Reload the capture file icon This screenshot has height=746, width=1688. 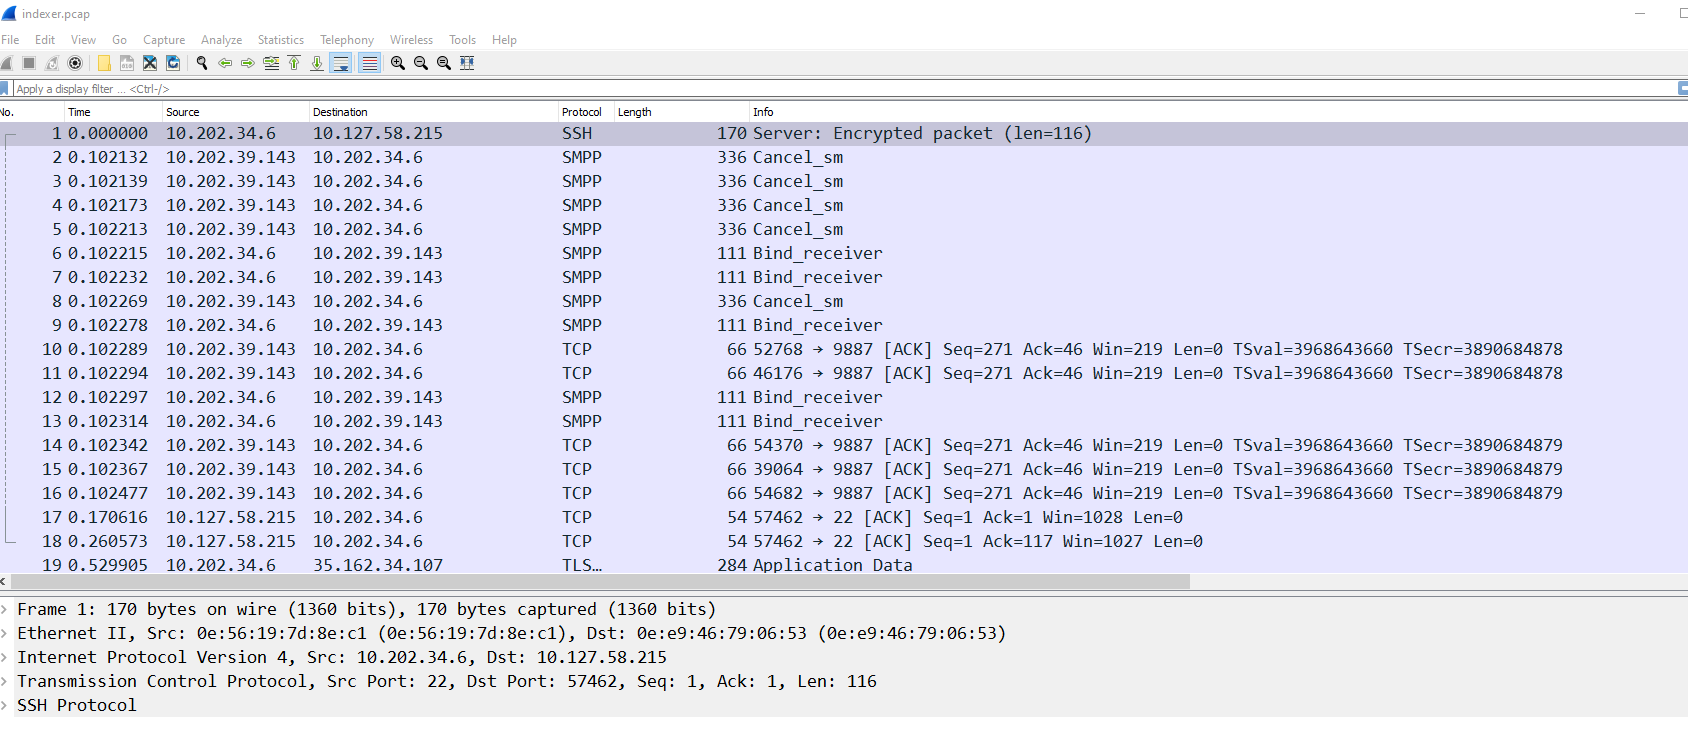[x=173, y=63]
